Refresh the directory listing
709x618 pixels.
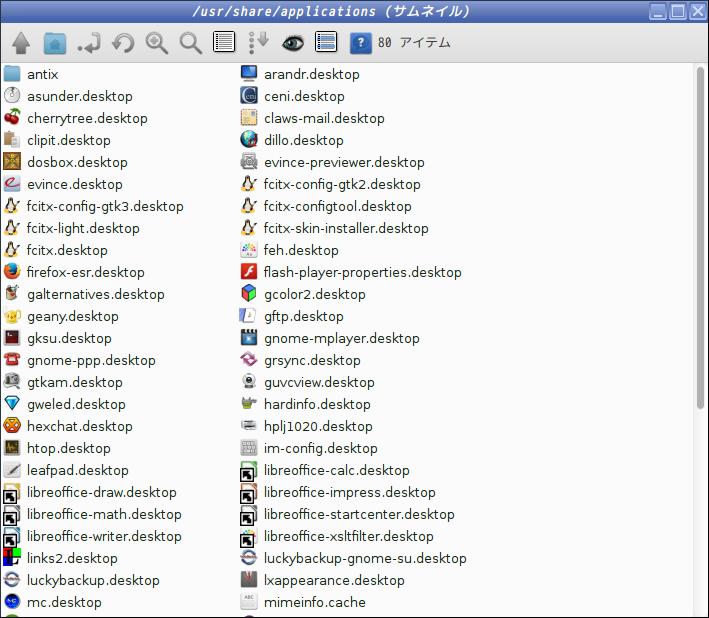point(123,43)
